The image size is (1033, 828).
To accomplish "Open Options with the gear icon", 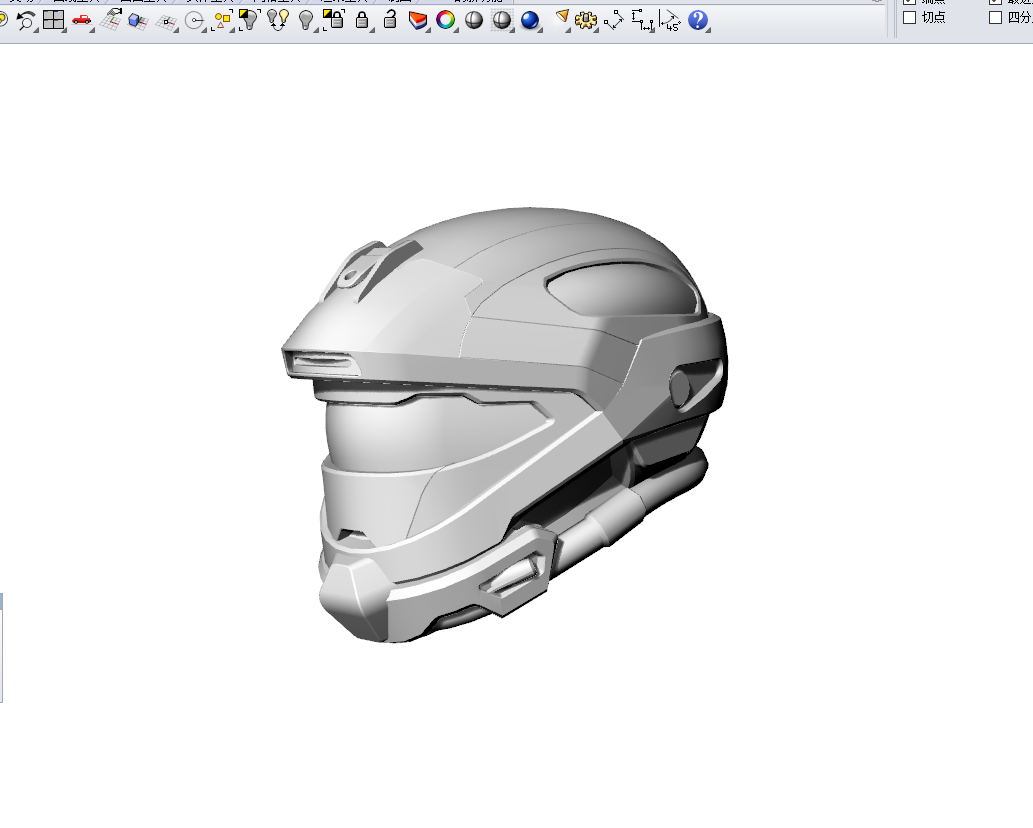I will 586,20.
